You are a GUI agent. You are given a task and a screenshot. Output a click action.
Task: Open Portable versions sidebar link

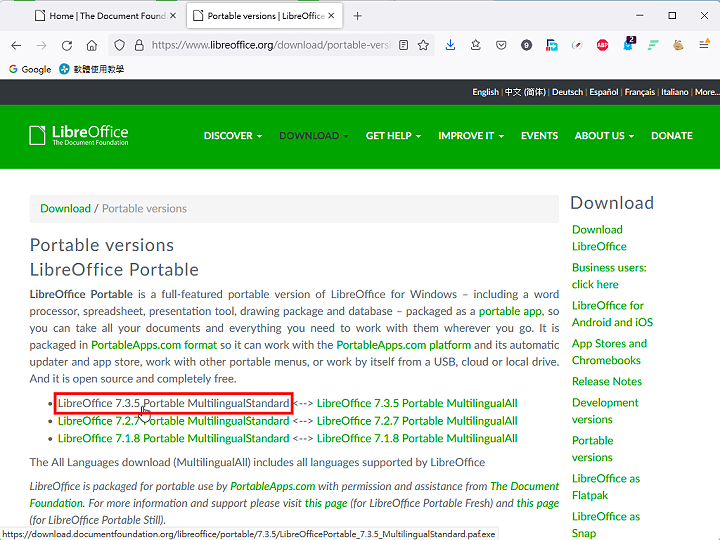(592, 449)
